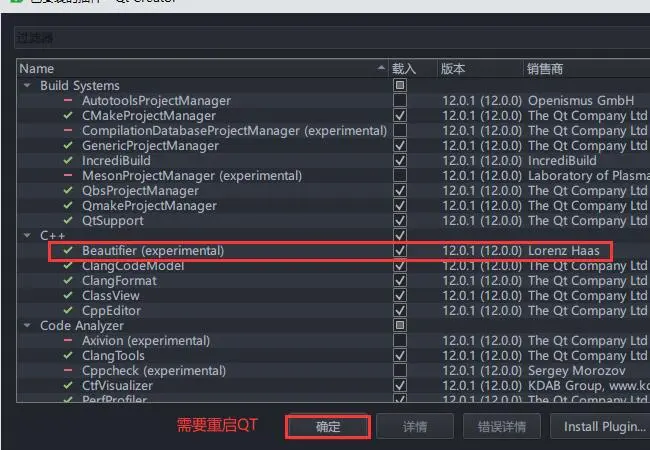This screenshot has height=450, width=650.
Task: Click the green check icon beside Beautifier
Action: tap(68, 251)
